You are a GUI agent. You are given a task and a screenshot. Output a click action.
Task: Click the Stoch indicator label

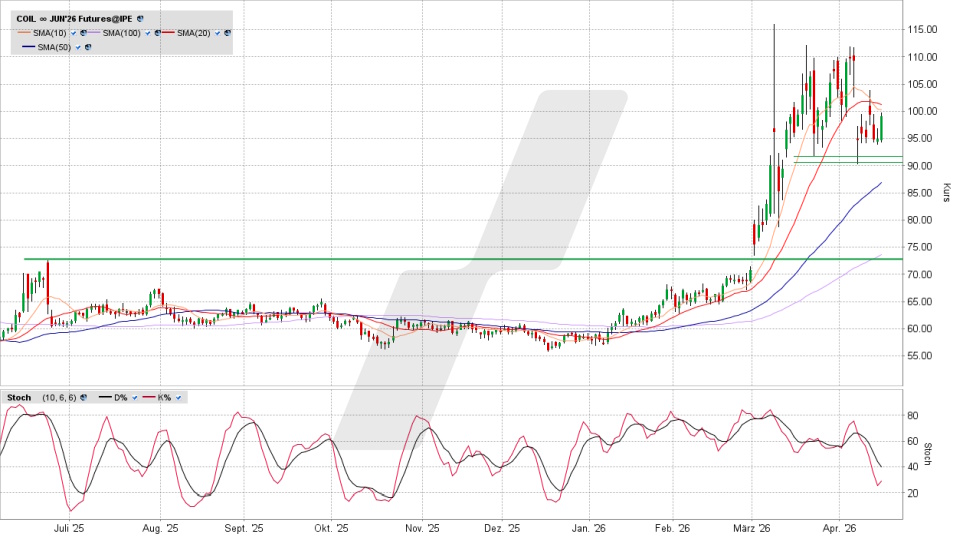(x=18, y=398)
